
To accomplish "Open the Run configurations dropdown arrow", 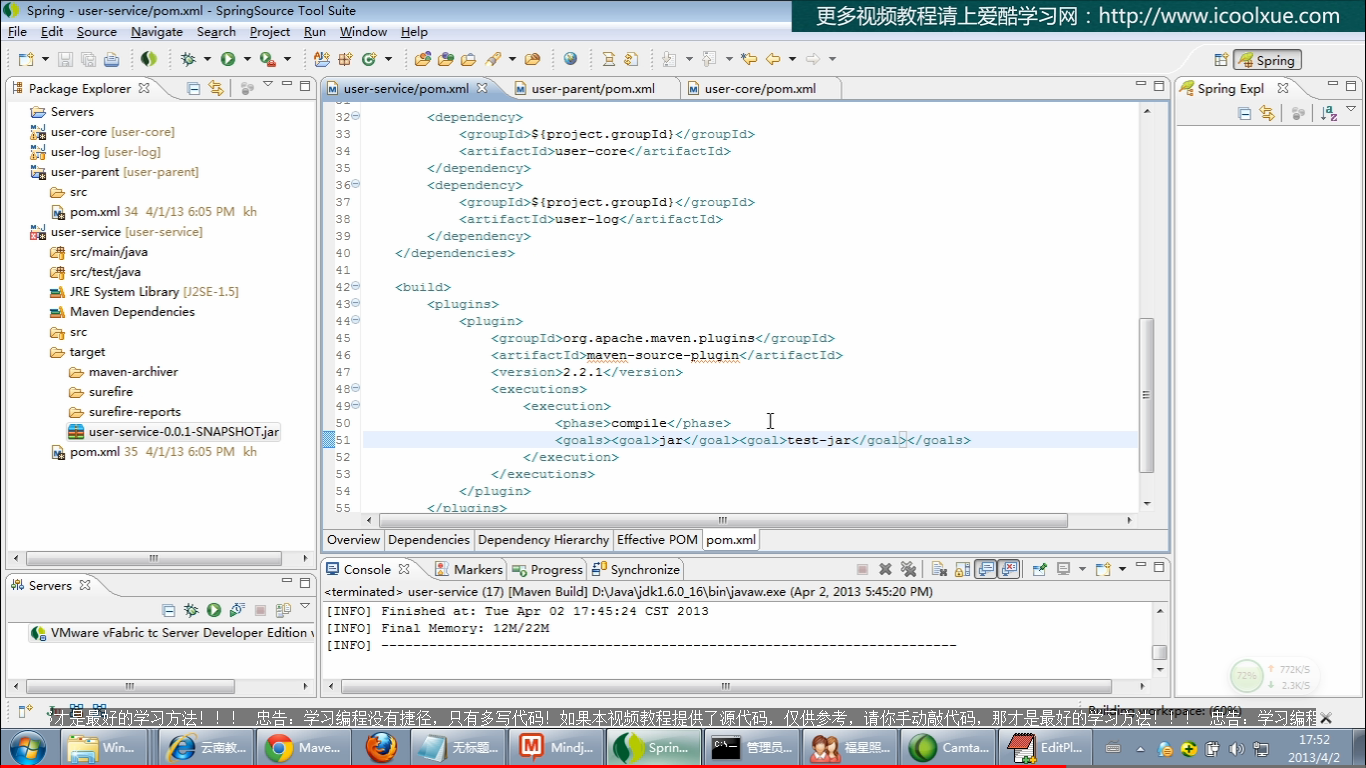I will (x=247, y=60).
